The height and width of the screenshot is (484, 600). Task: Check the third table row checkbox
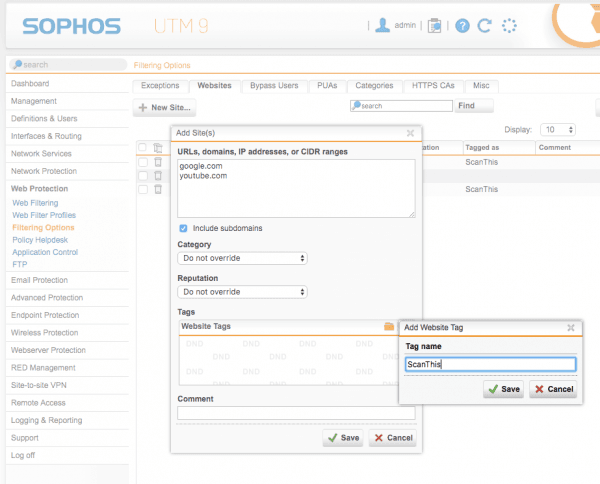pos(143,189)
